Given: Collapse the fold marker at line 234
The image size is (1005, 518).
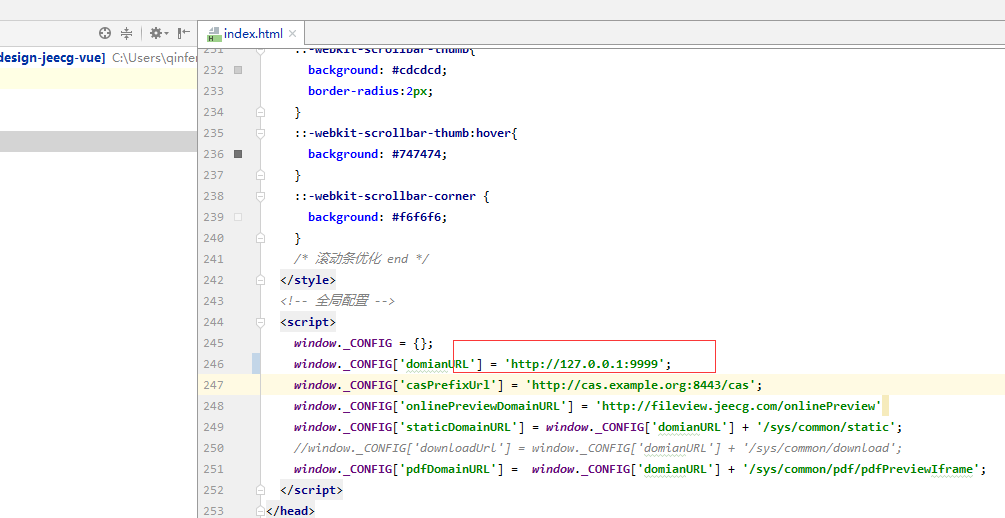Looking at the screenshot, I should [260, 112].
